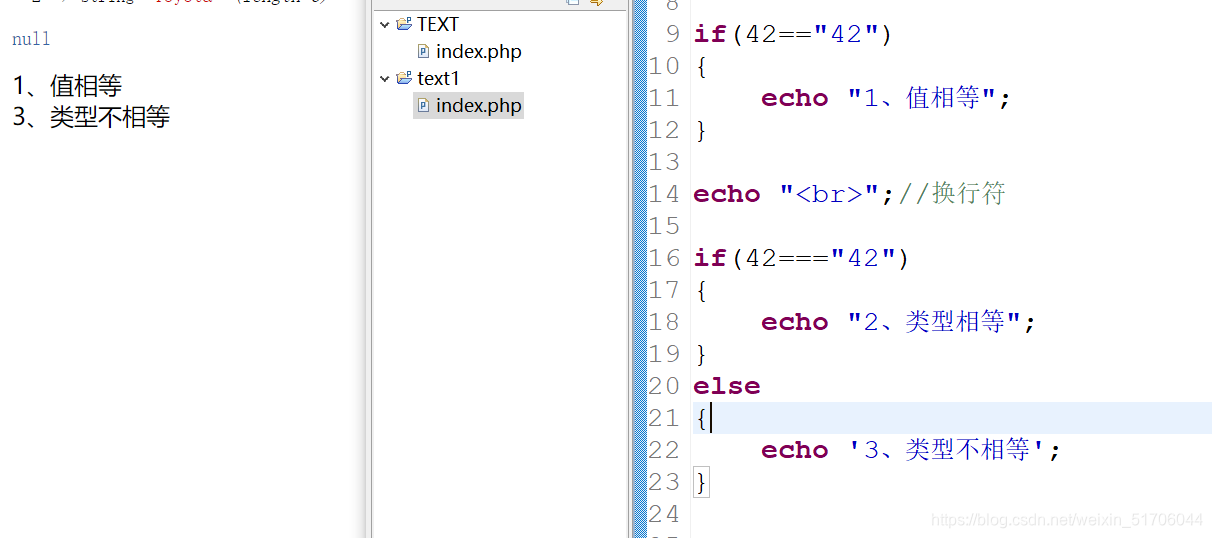Click line number 24 in gutter
Screen dimensions: 1212x538
pyautogui.click(x=664, y=514)
